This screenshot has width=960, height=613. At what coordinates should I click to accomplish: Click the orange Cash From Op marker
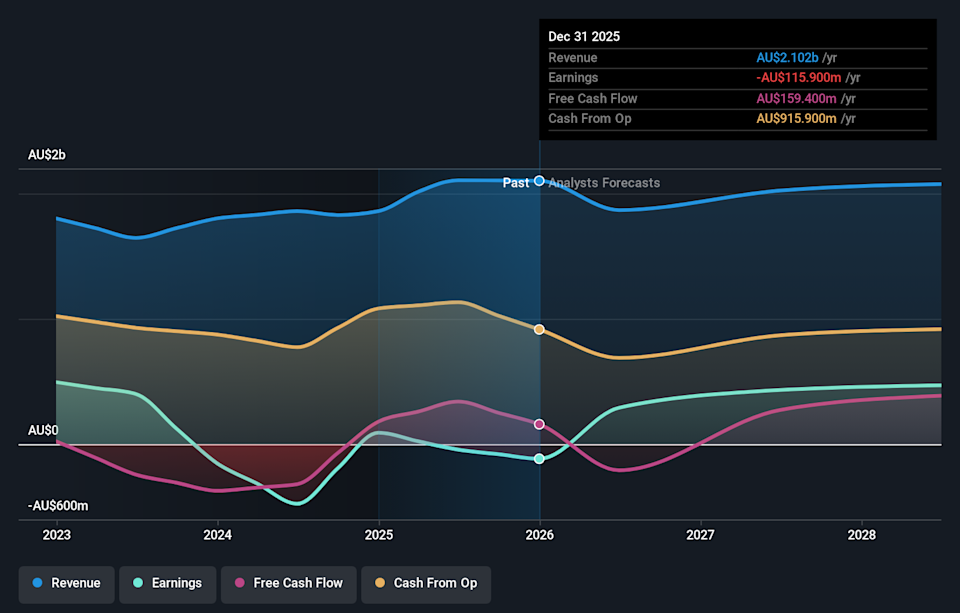[540, 329]
